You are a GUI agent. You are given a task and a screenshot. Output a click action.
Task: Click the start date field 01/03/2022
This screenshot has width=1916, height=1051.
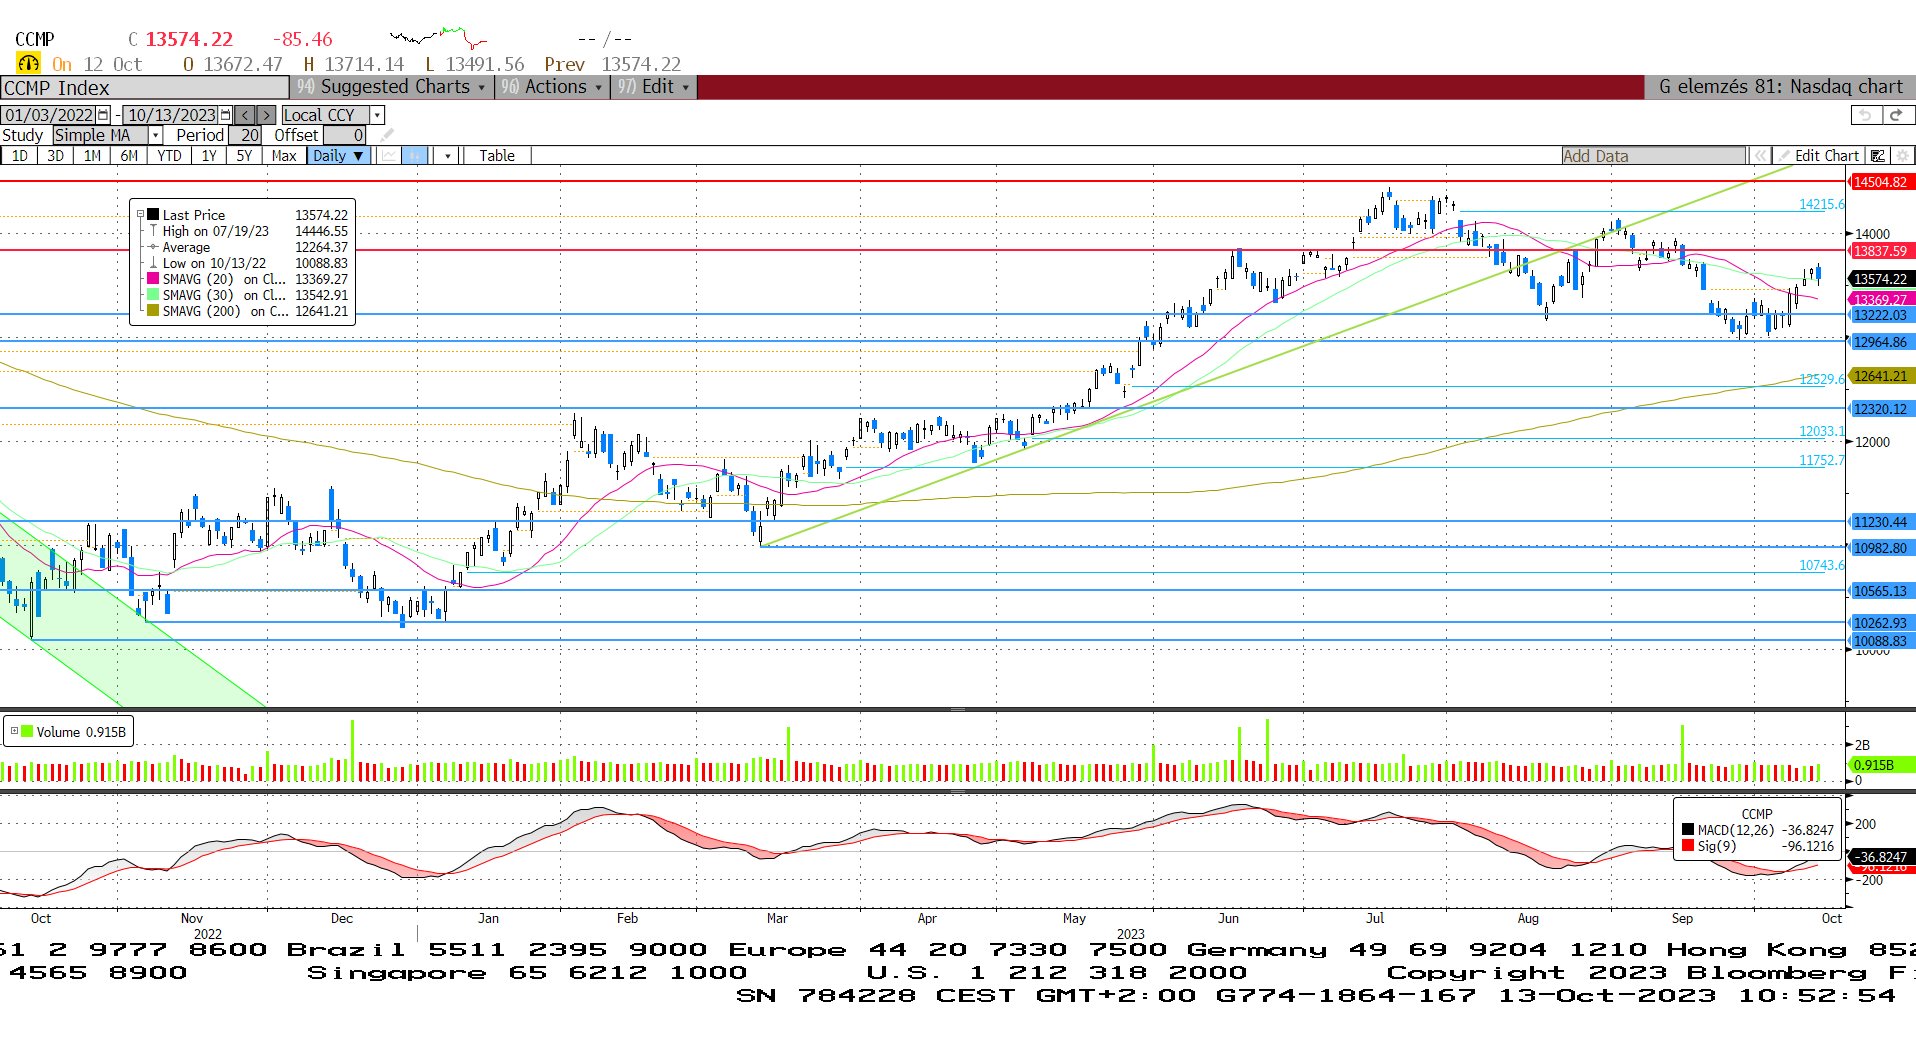pyautogui.click(x=48, y=115)
